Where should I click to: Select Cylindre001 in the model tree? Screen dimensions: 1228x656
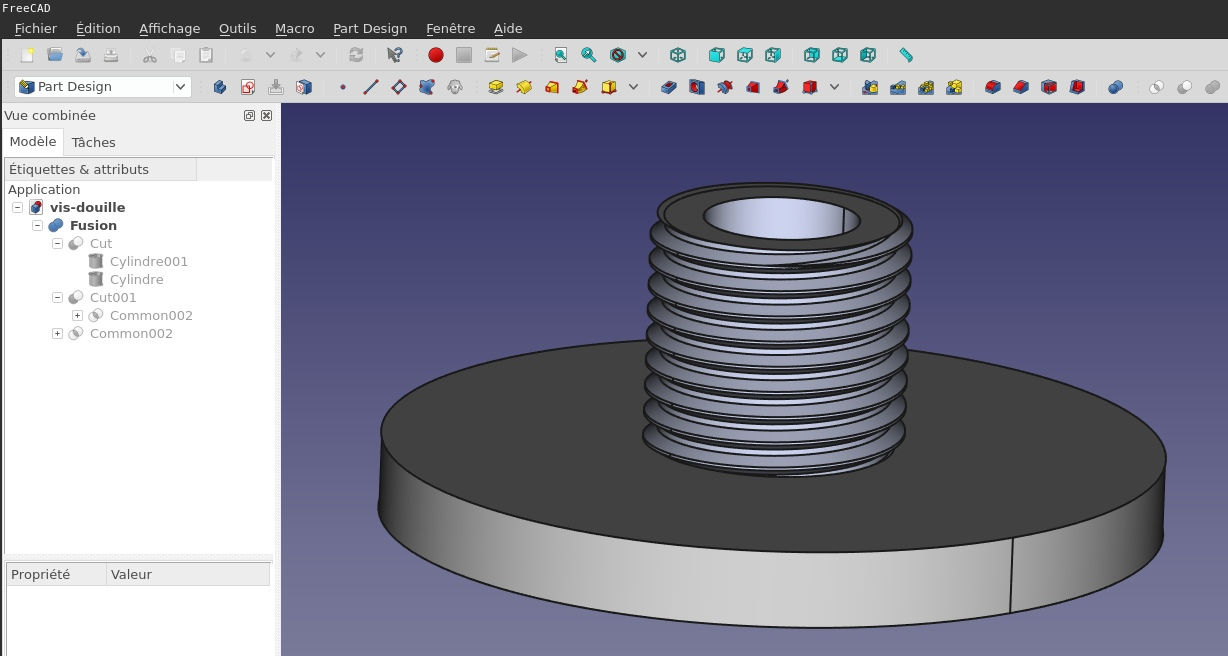pyautogui.click(x=148, y=261)
